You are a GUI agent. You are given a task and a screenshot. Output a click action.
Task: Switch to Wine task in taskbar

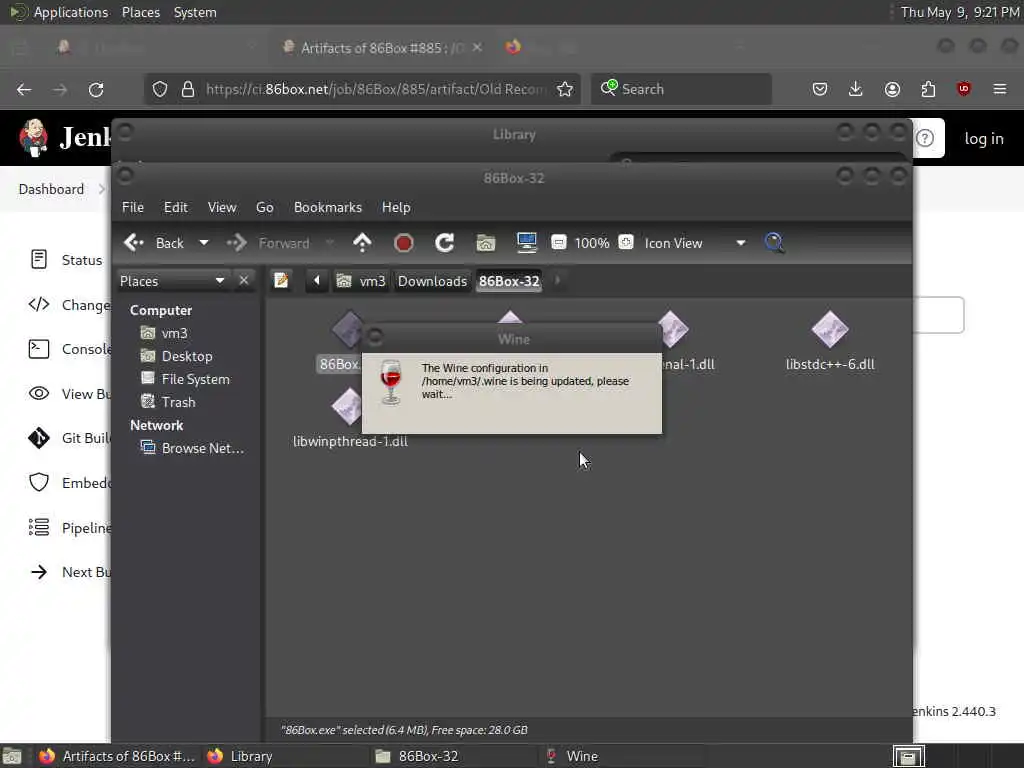[621, 756]
